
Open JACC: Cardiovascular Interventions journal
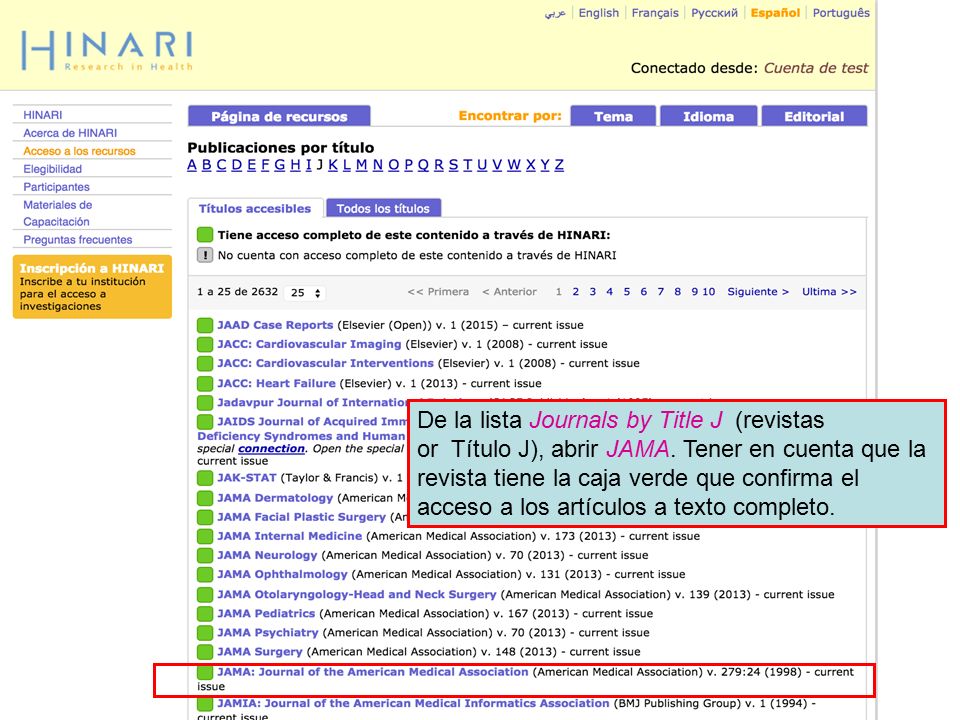[325, 363]
